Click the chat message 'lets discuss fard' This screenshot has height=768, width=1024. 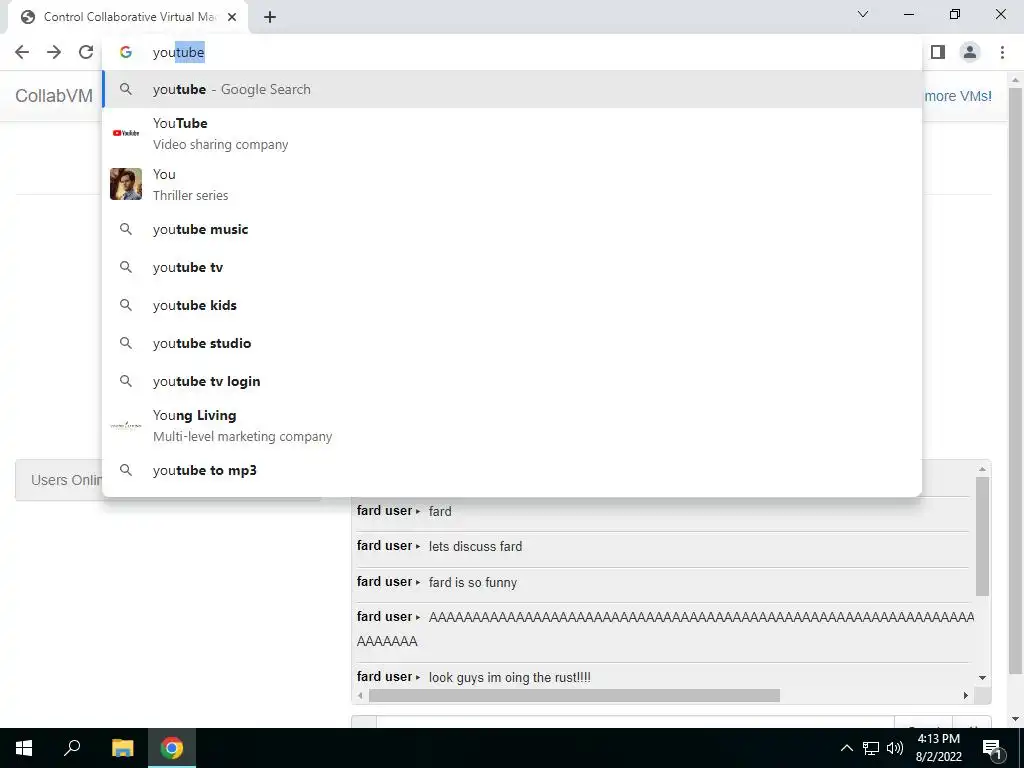click(x=475, y=547)
